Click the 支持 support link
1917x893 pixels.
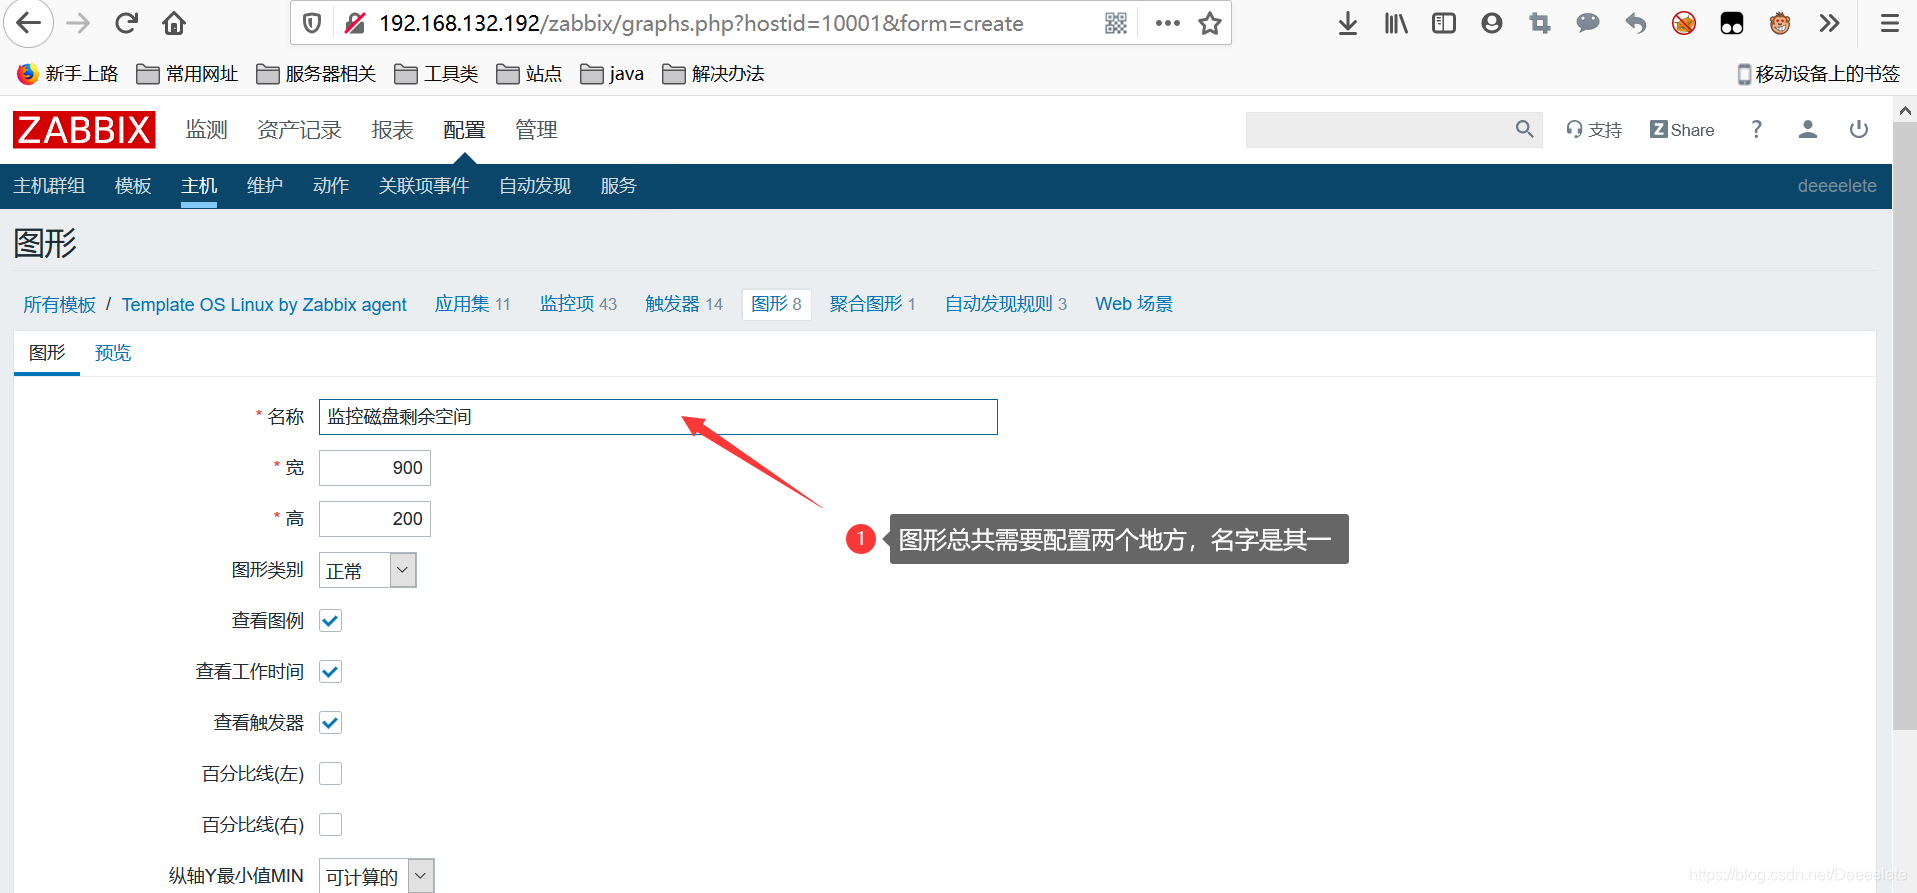(1594, 130)
